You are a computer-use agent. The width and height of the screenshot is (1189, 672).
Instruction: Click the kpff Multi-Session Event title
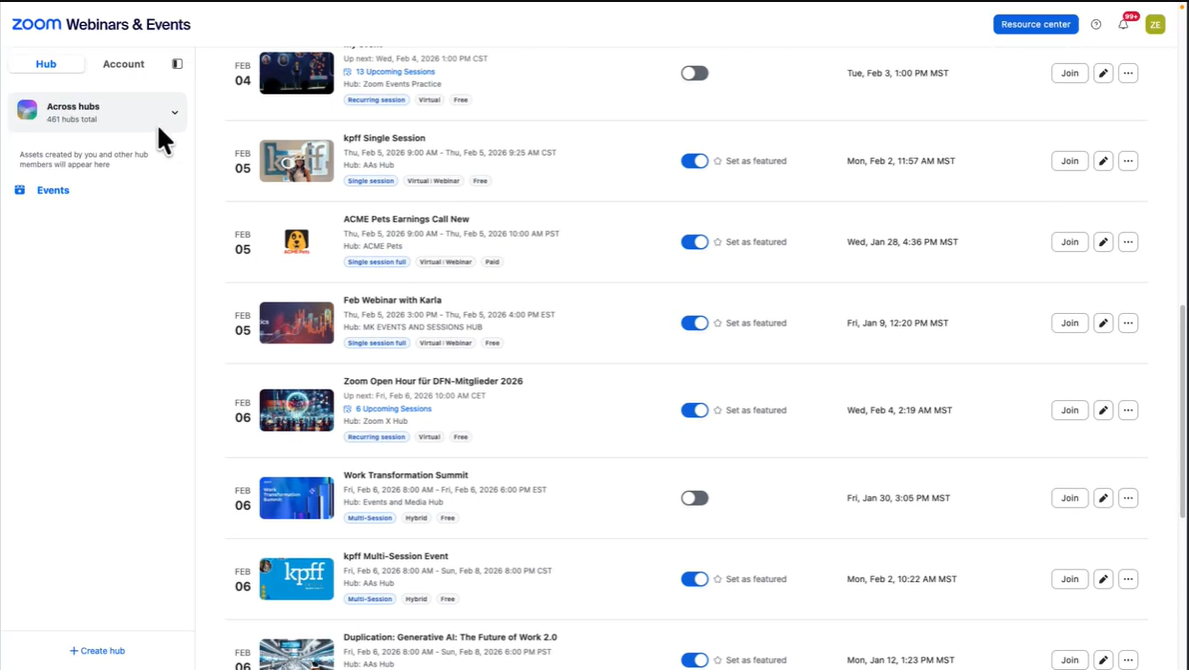(396, 557)
